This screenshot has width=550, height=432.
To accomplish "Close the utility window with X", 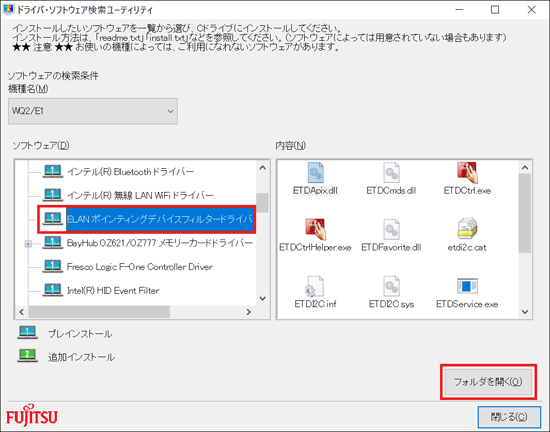I will tap(531, 9).
